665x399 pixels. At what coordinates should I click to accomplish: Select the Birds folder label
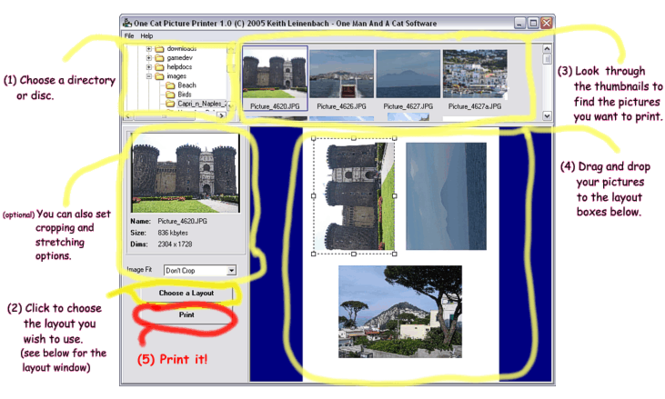tap(184, 95)
